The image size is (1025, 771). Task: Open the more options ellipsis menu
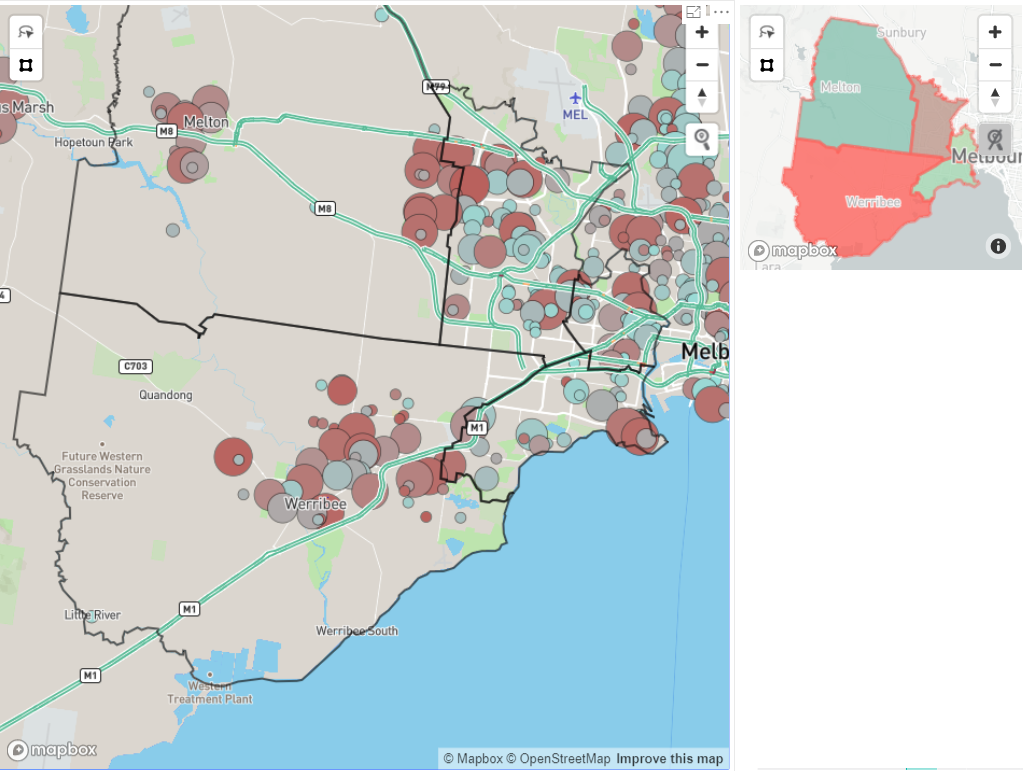[x=721, y=11]
